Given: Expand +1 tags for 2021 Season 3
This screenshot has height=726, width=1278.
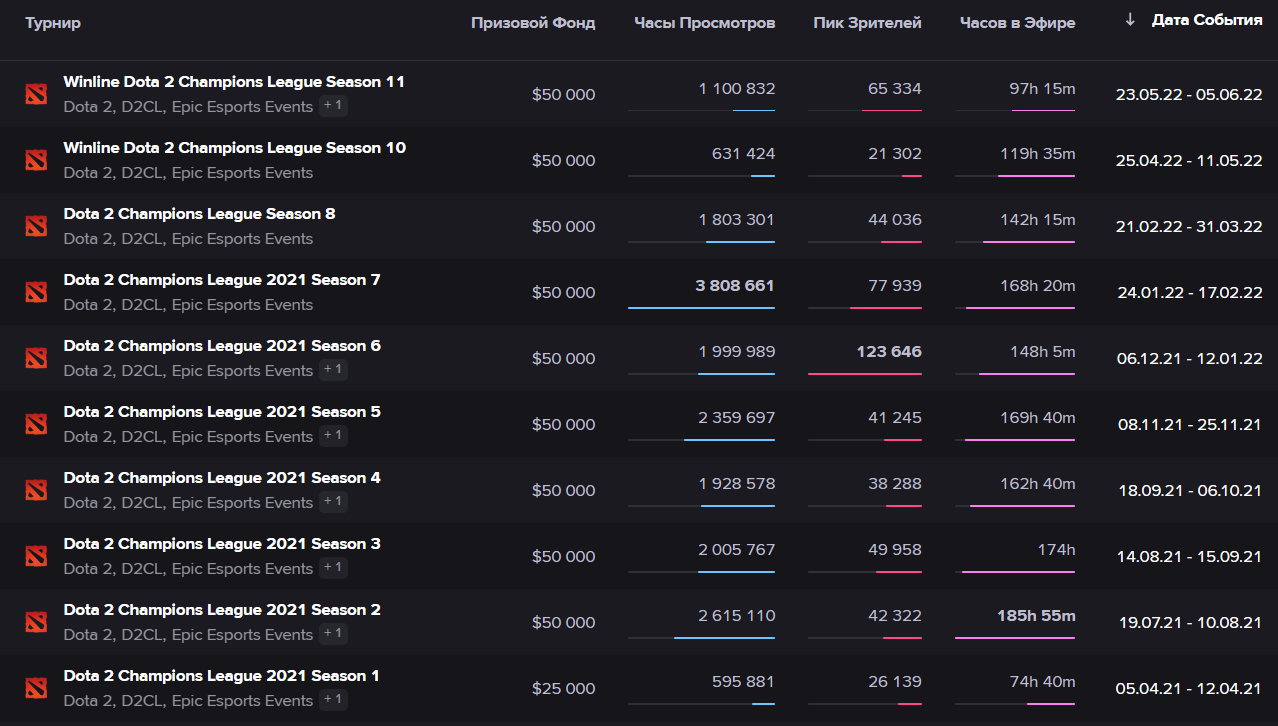Looking at the screenshot, I should (333, 568).
